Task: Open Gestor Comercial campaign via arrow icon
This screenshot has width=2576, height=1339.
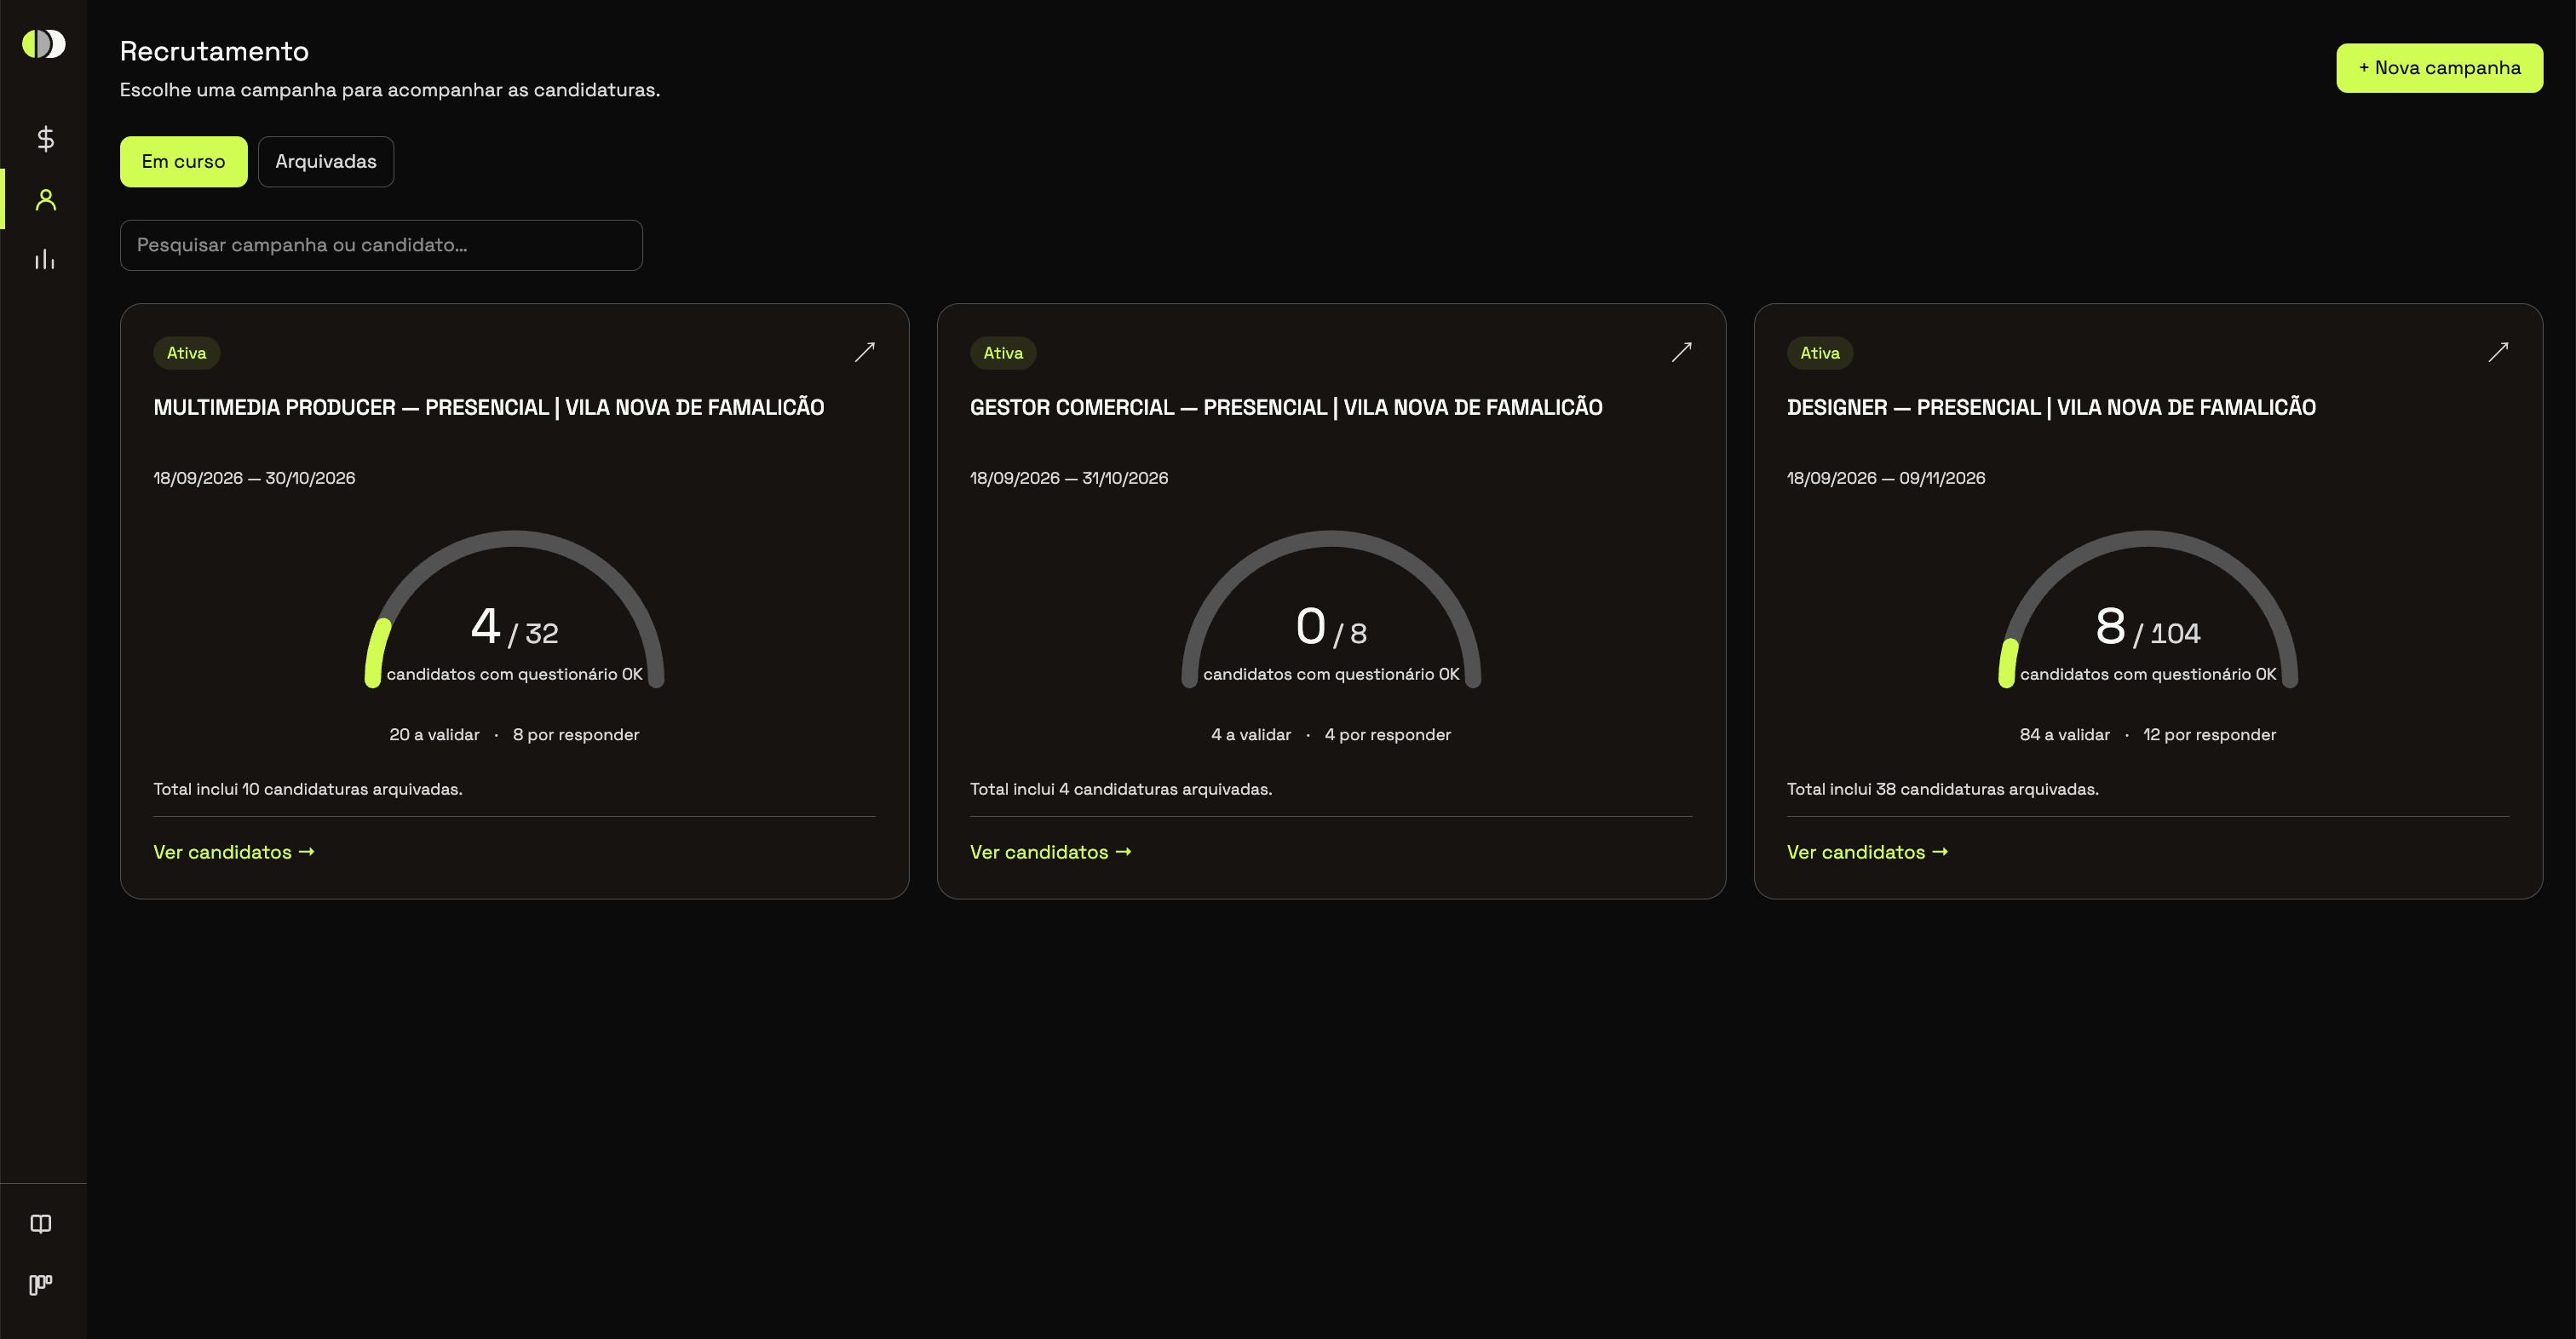Action: click(1682, 352)
